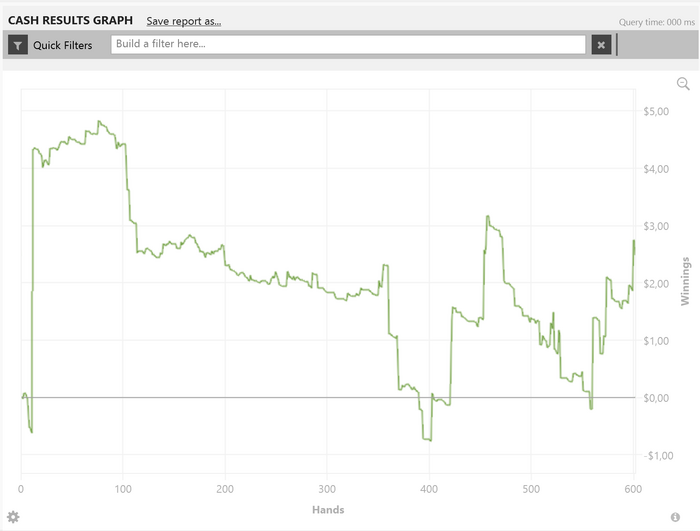Click the 'Winnings' axis title
Screen dimensions: 700x531
click(685, 281)
